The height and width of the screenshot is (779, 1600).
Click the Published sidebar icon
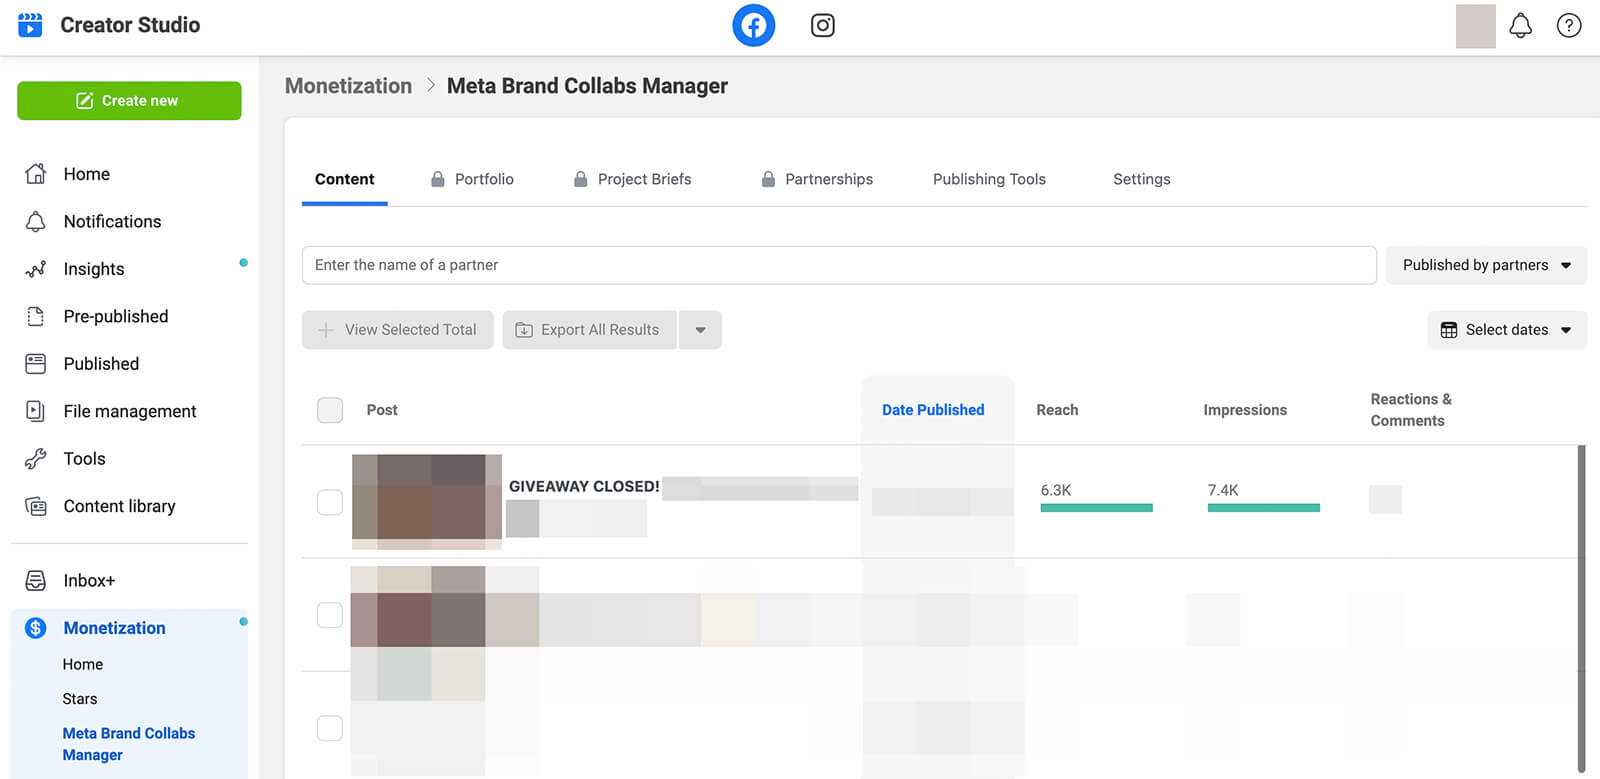tap(36, 364)
